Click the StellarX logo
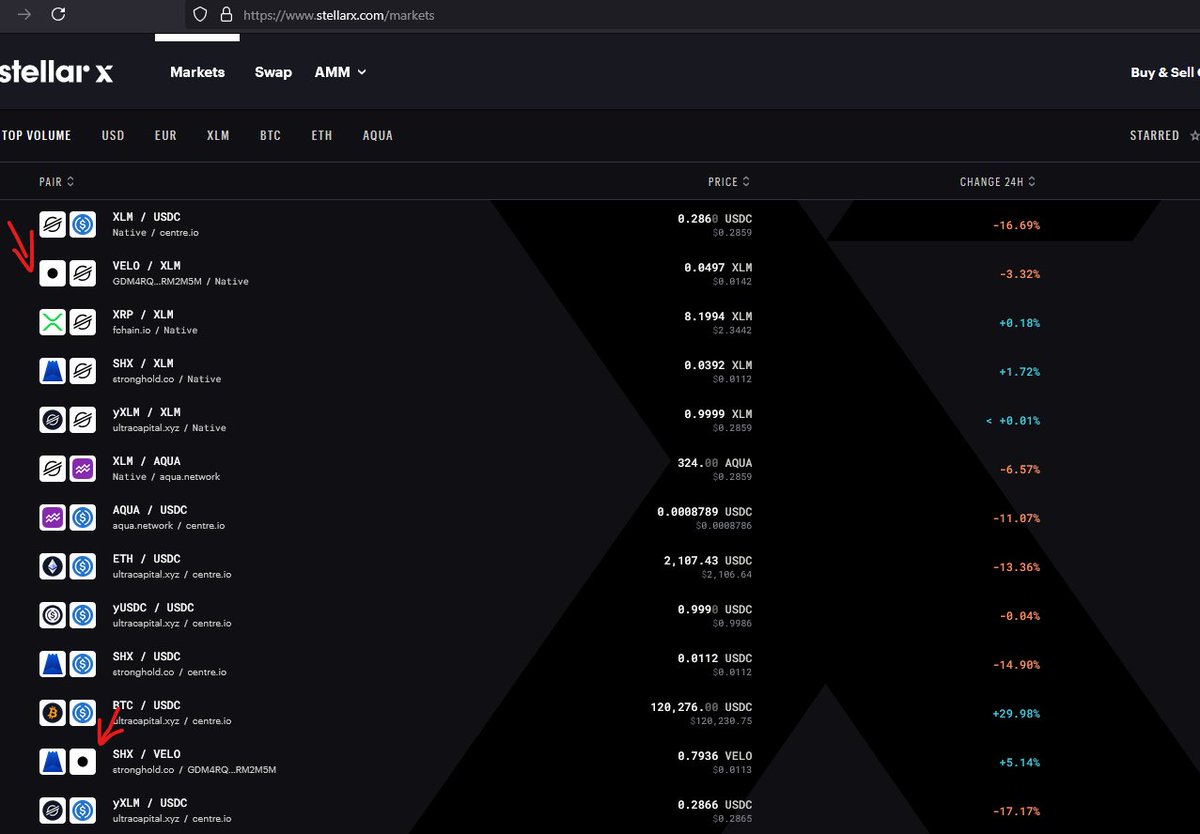The image size is (1200, 834). click(x=57, y=72)
